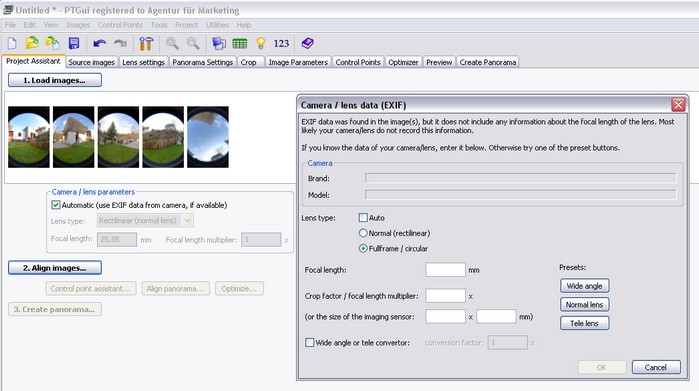Open the Help menu

(243, 25)
